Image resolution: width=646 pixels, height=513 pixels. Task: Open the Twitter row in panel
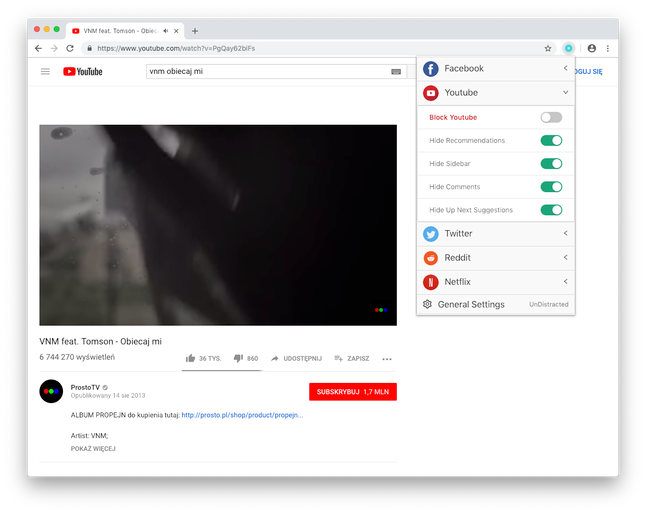coord(496,234)
